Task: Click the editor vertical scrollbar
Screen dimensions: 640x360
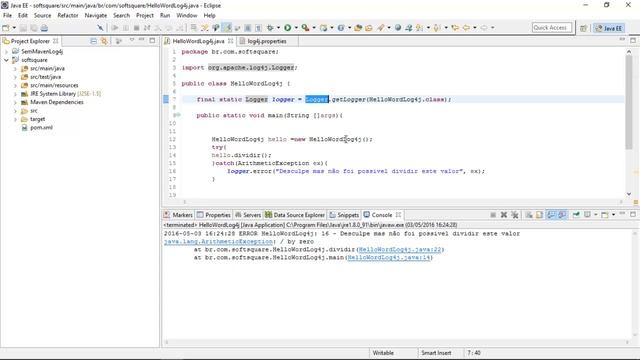Action: point(629,102)
